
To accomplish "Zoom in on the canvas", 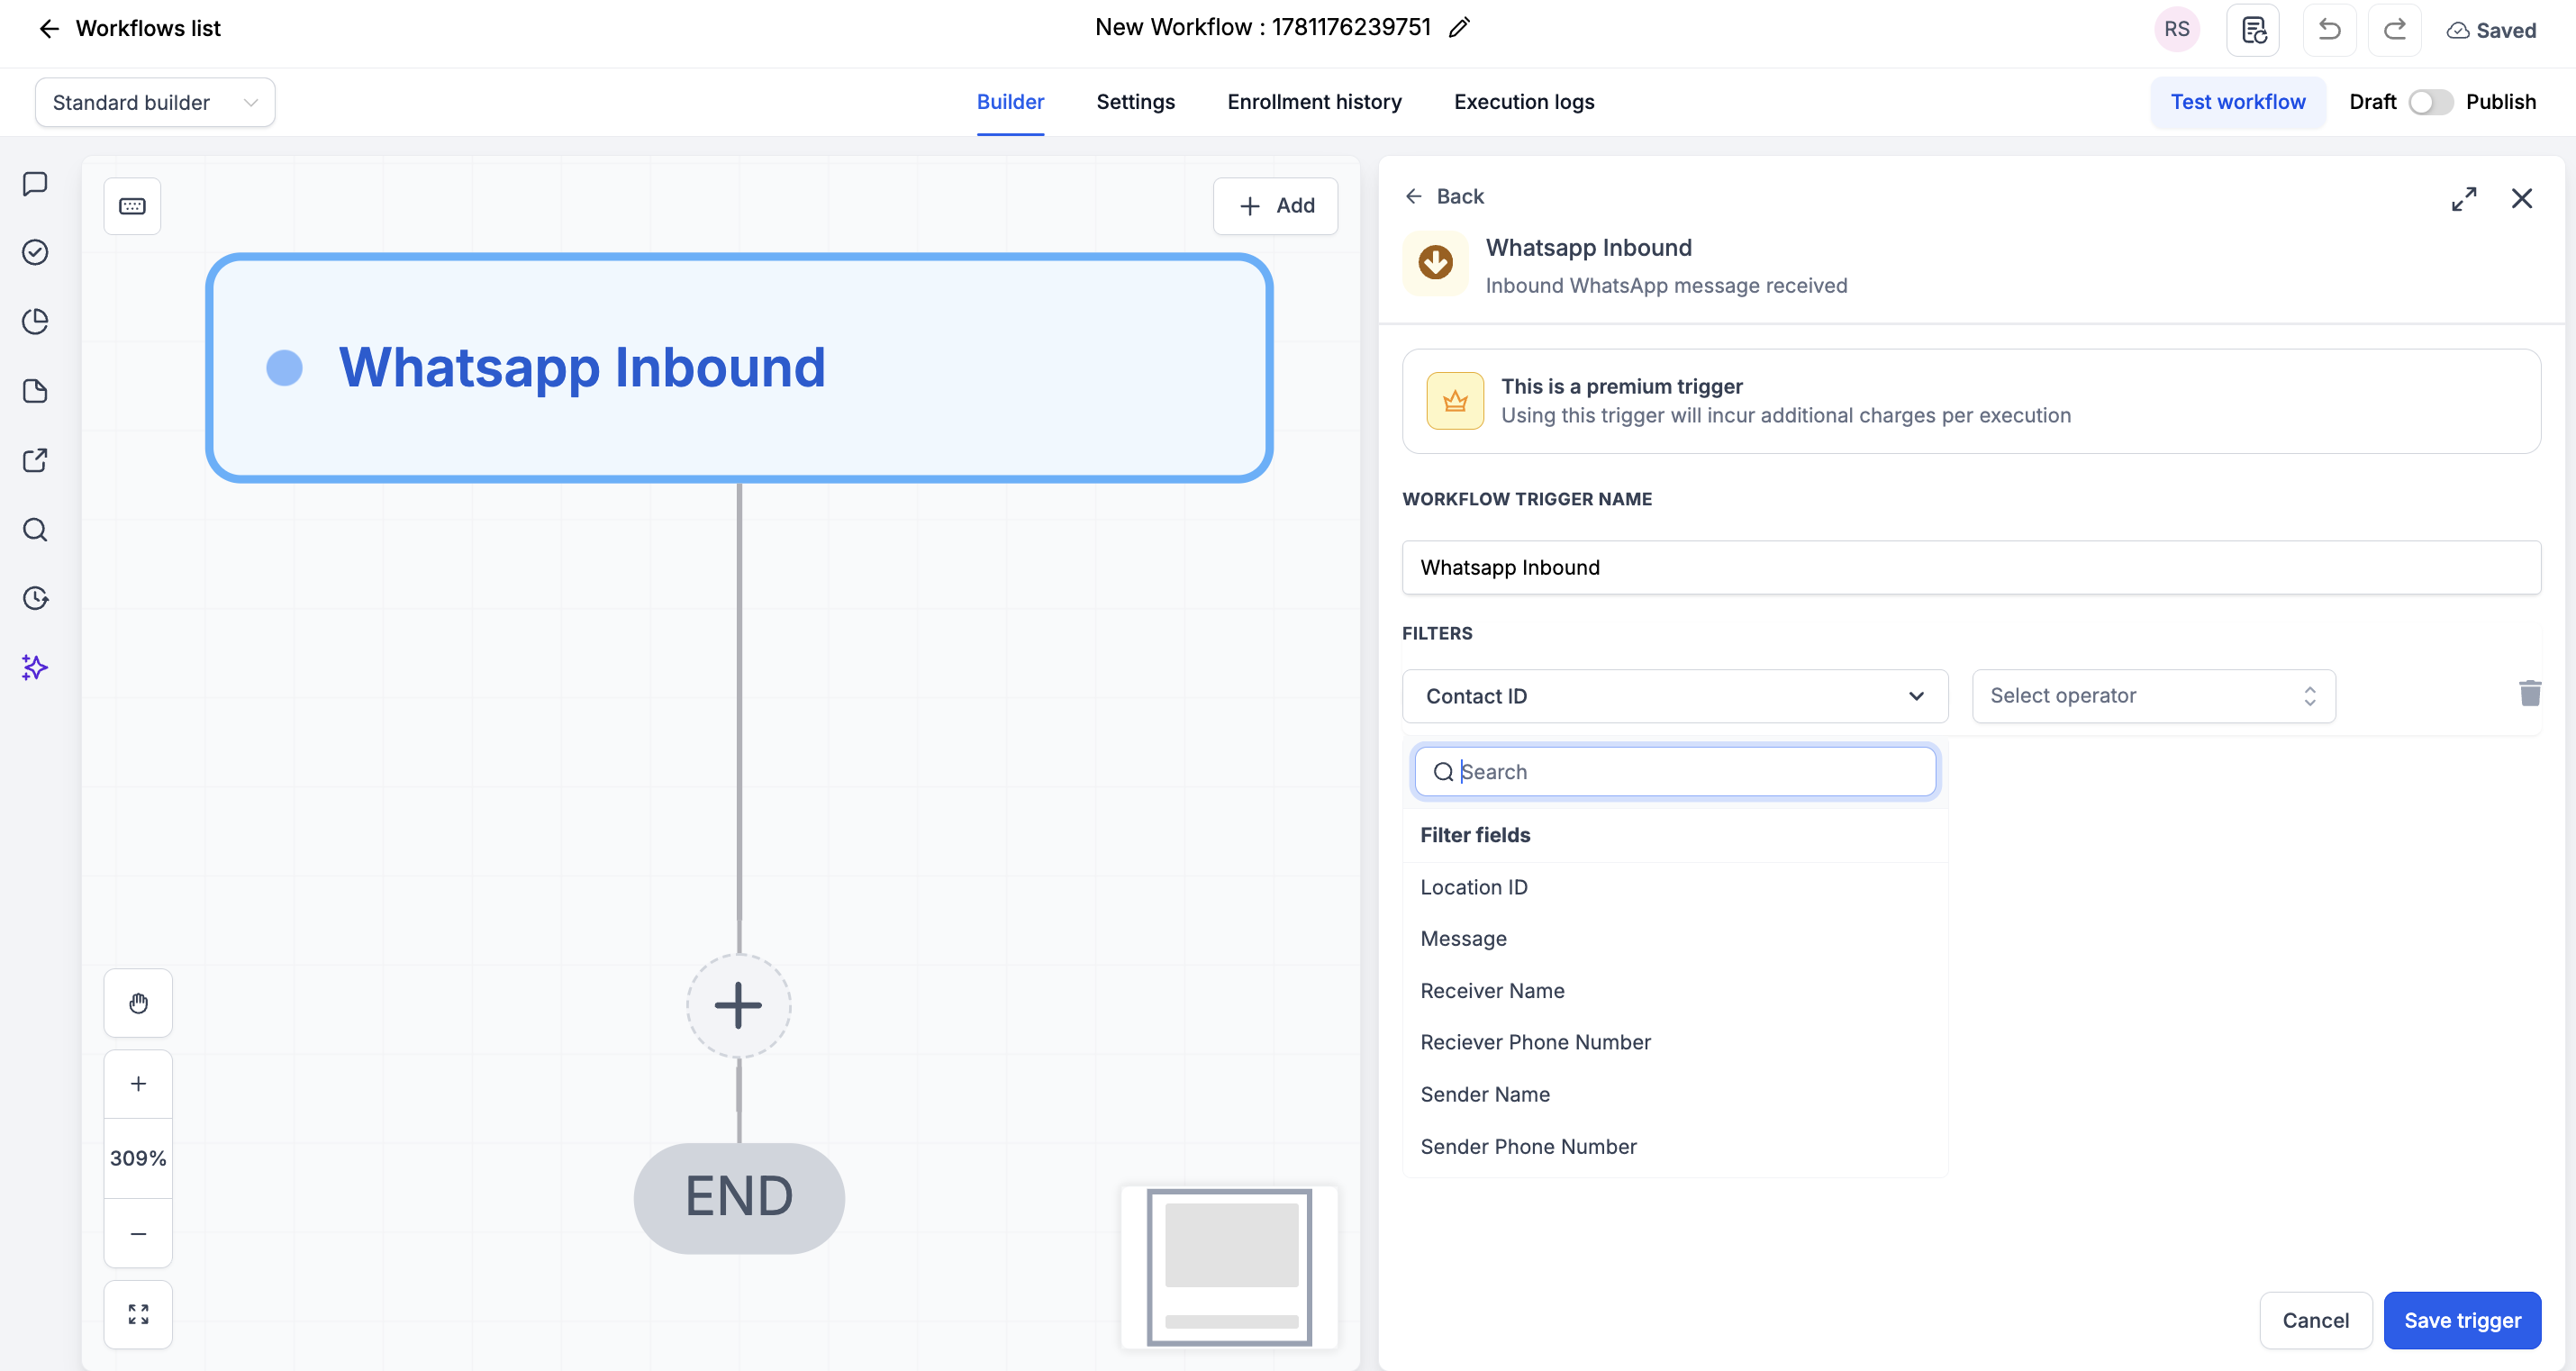I will (138, 1084).
